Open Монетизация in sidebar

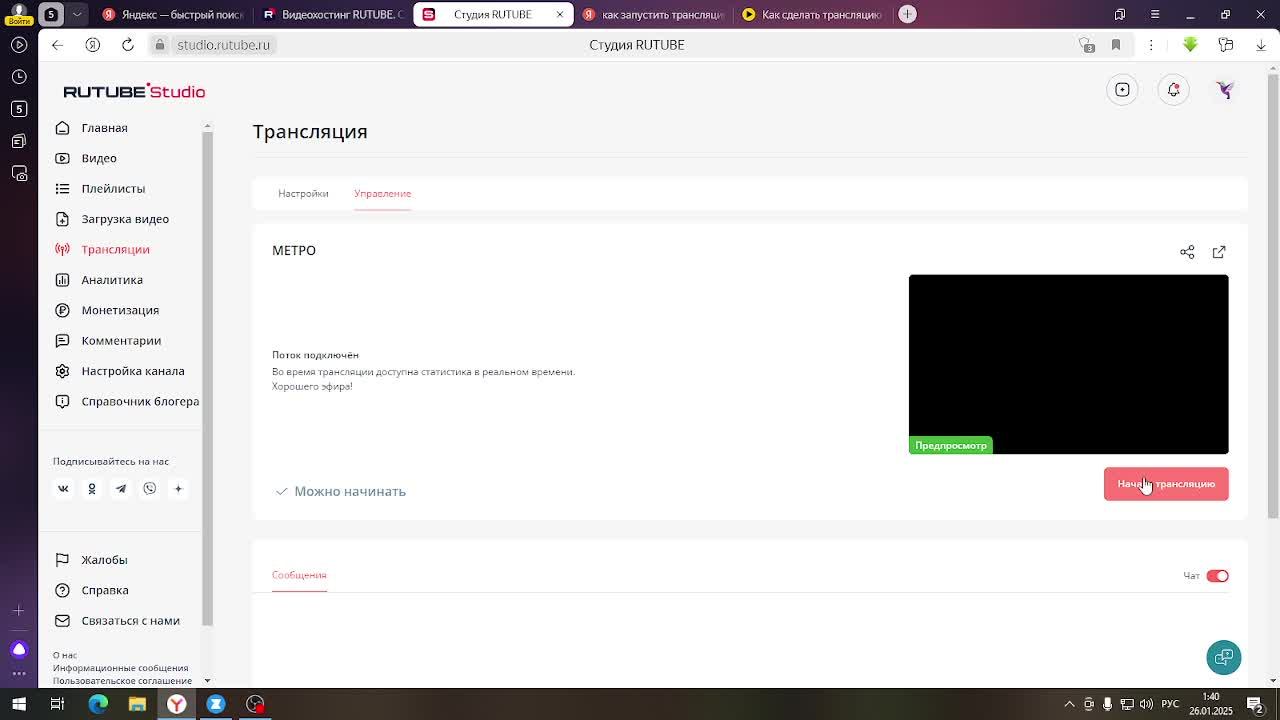(x=120, y=310)
